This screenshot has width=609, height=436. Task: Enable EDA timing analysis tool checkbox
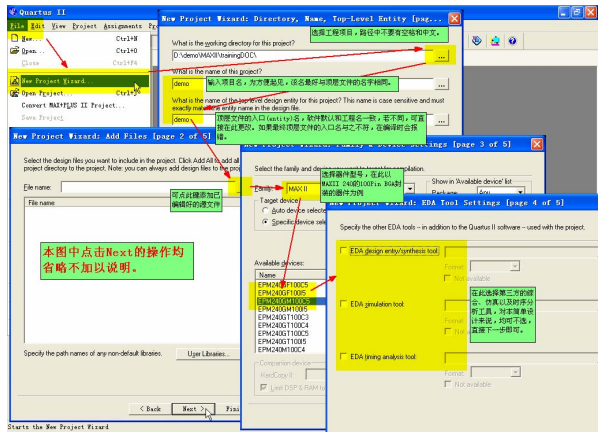343,356
